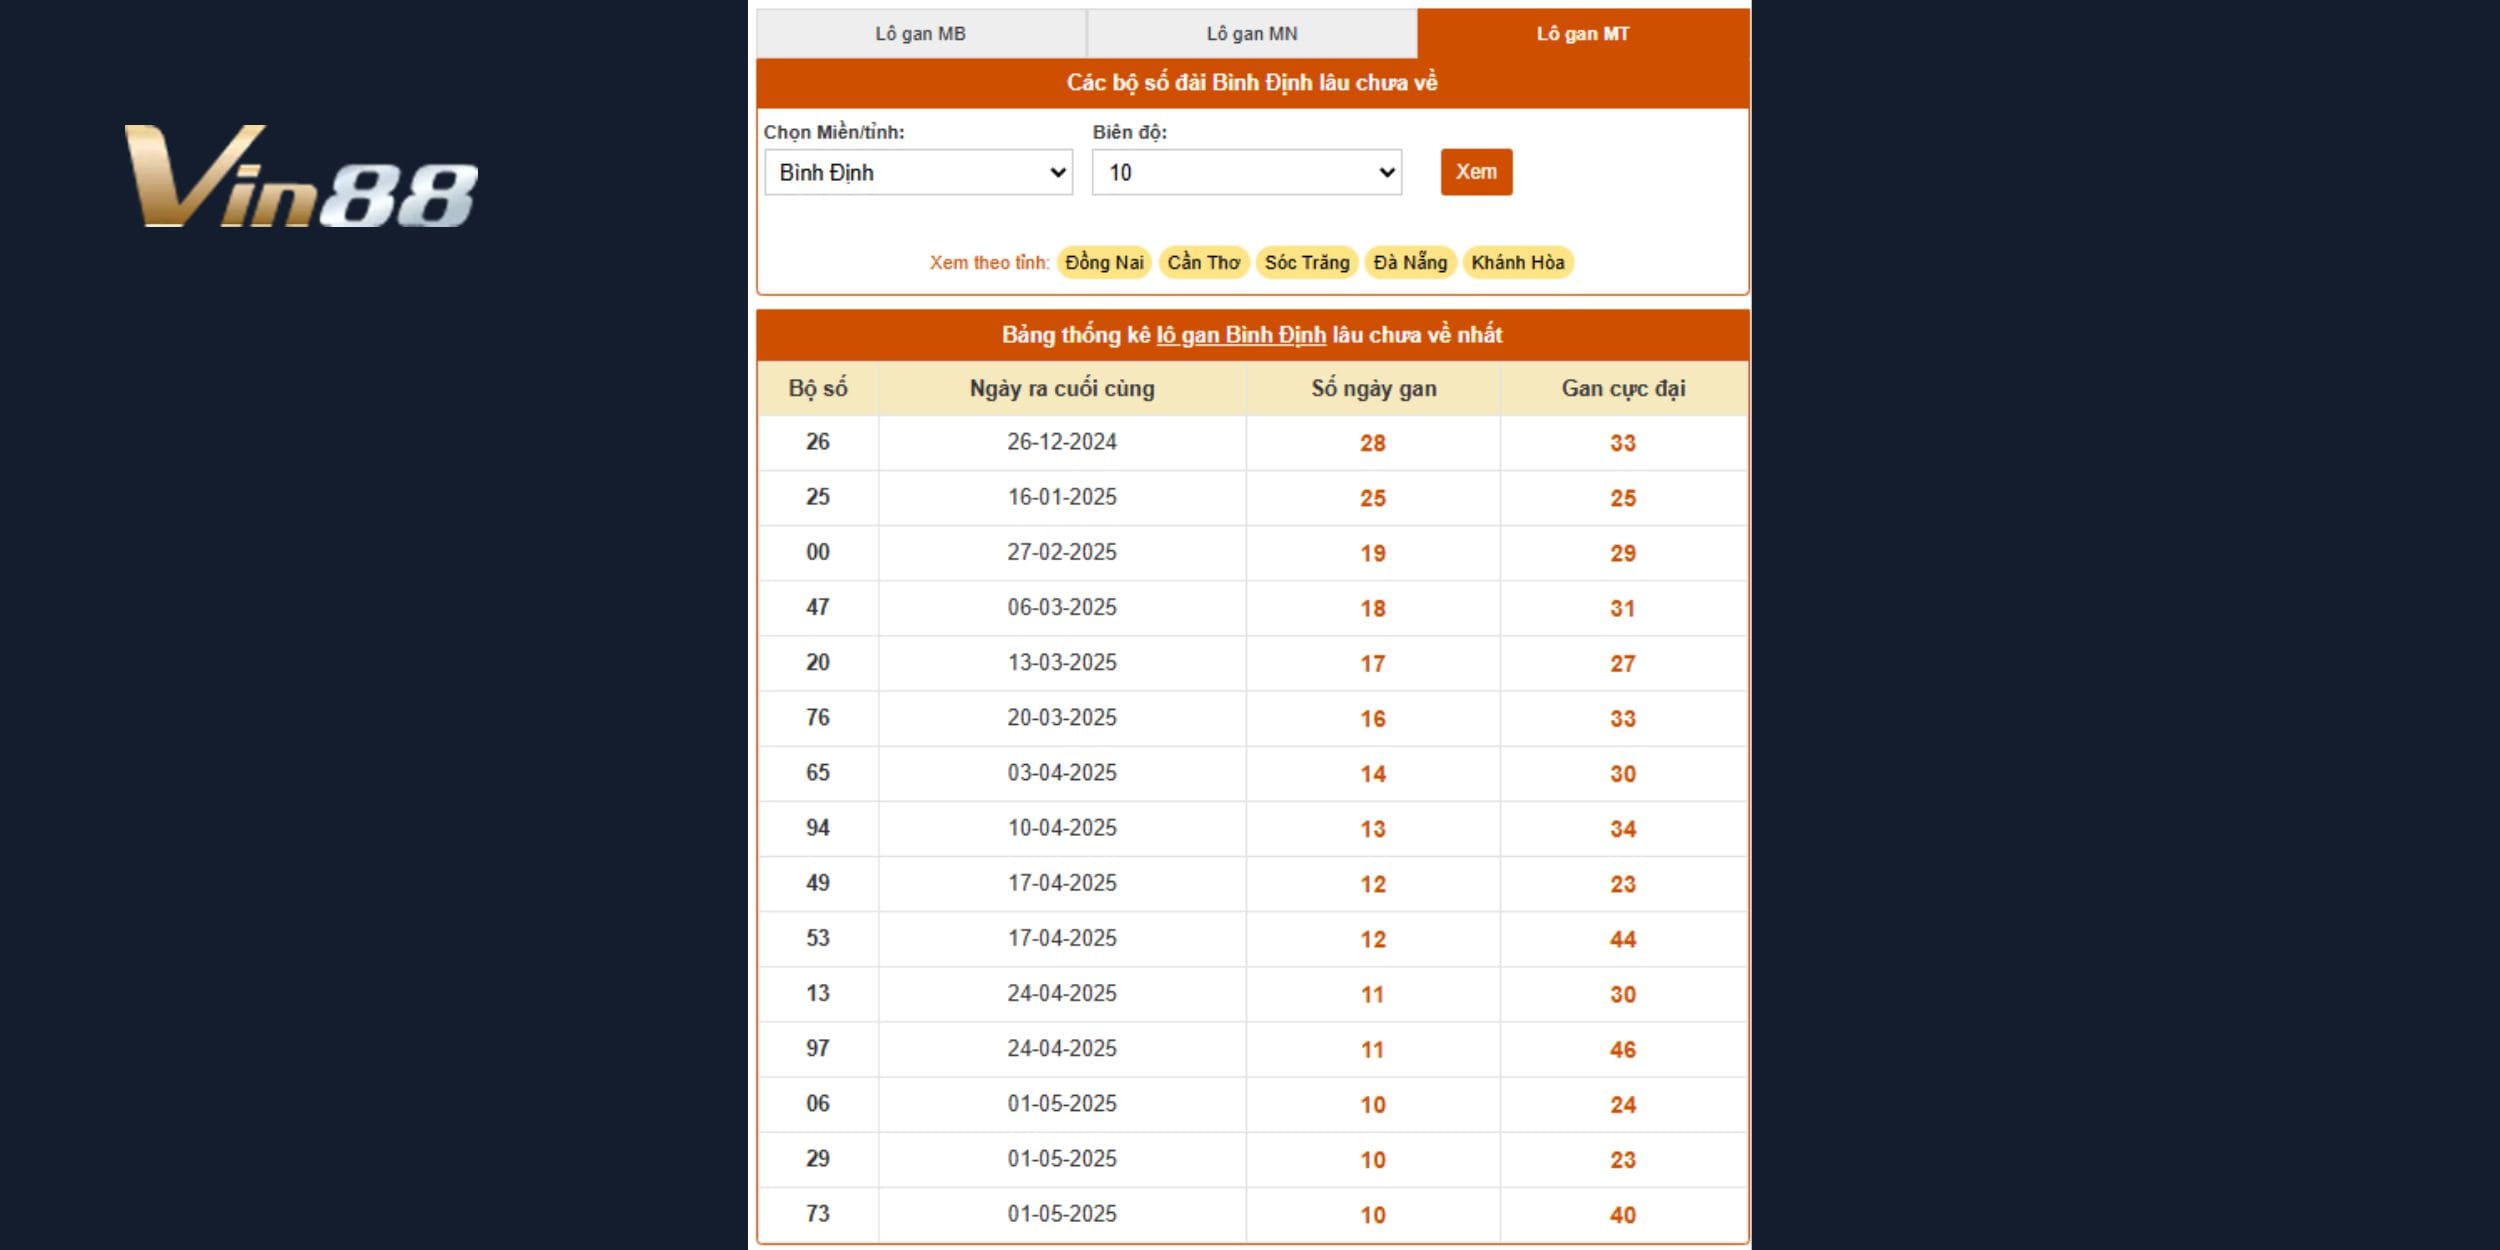This screenshot has width=2500, height=1250.
Task: Click the Gan cực đại header
Action: click(1623, 388)
